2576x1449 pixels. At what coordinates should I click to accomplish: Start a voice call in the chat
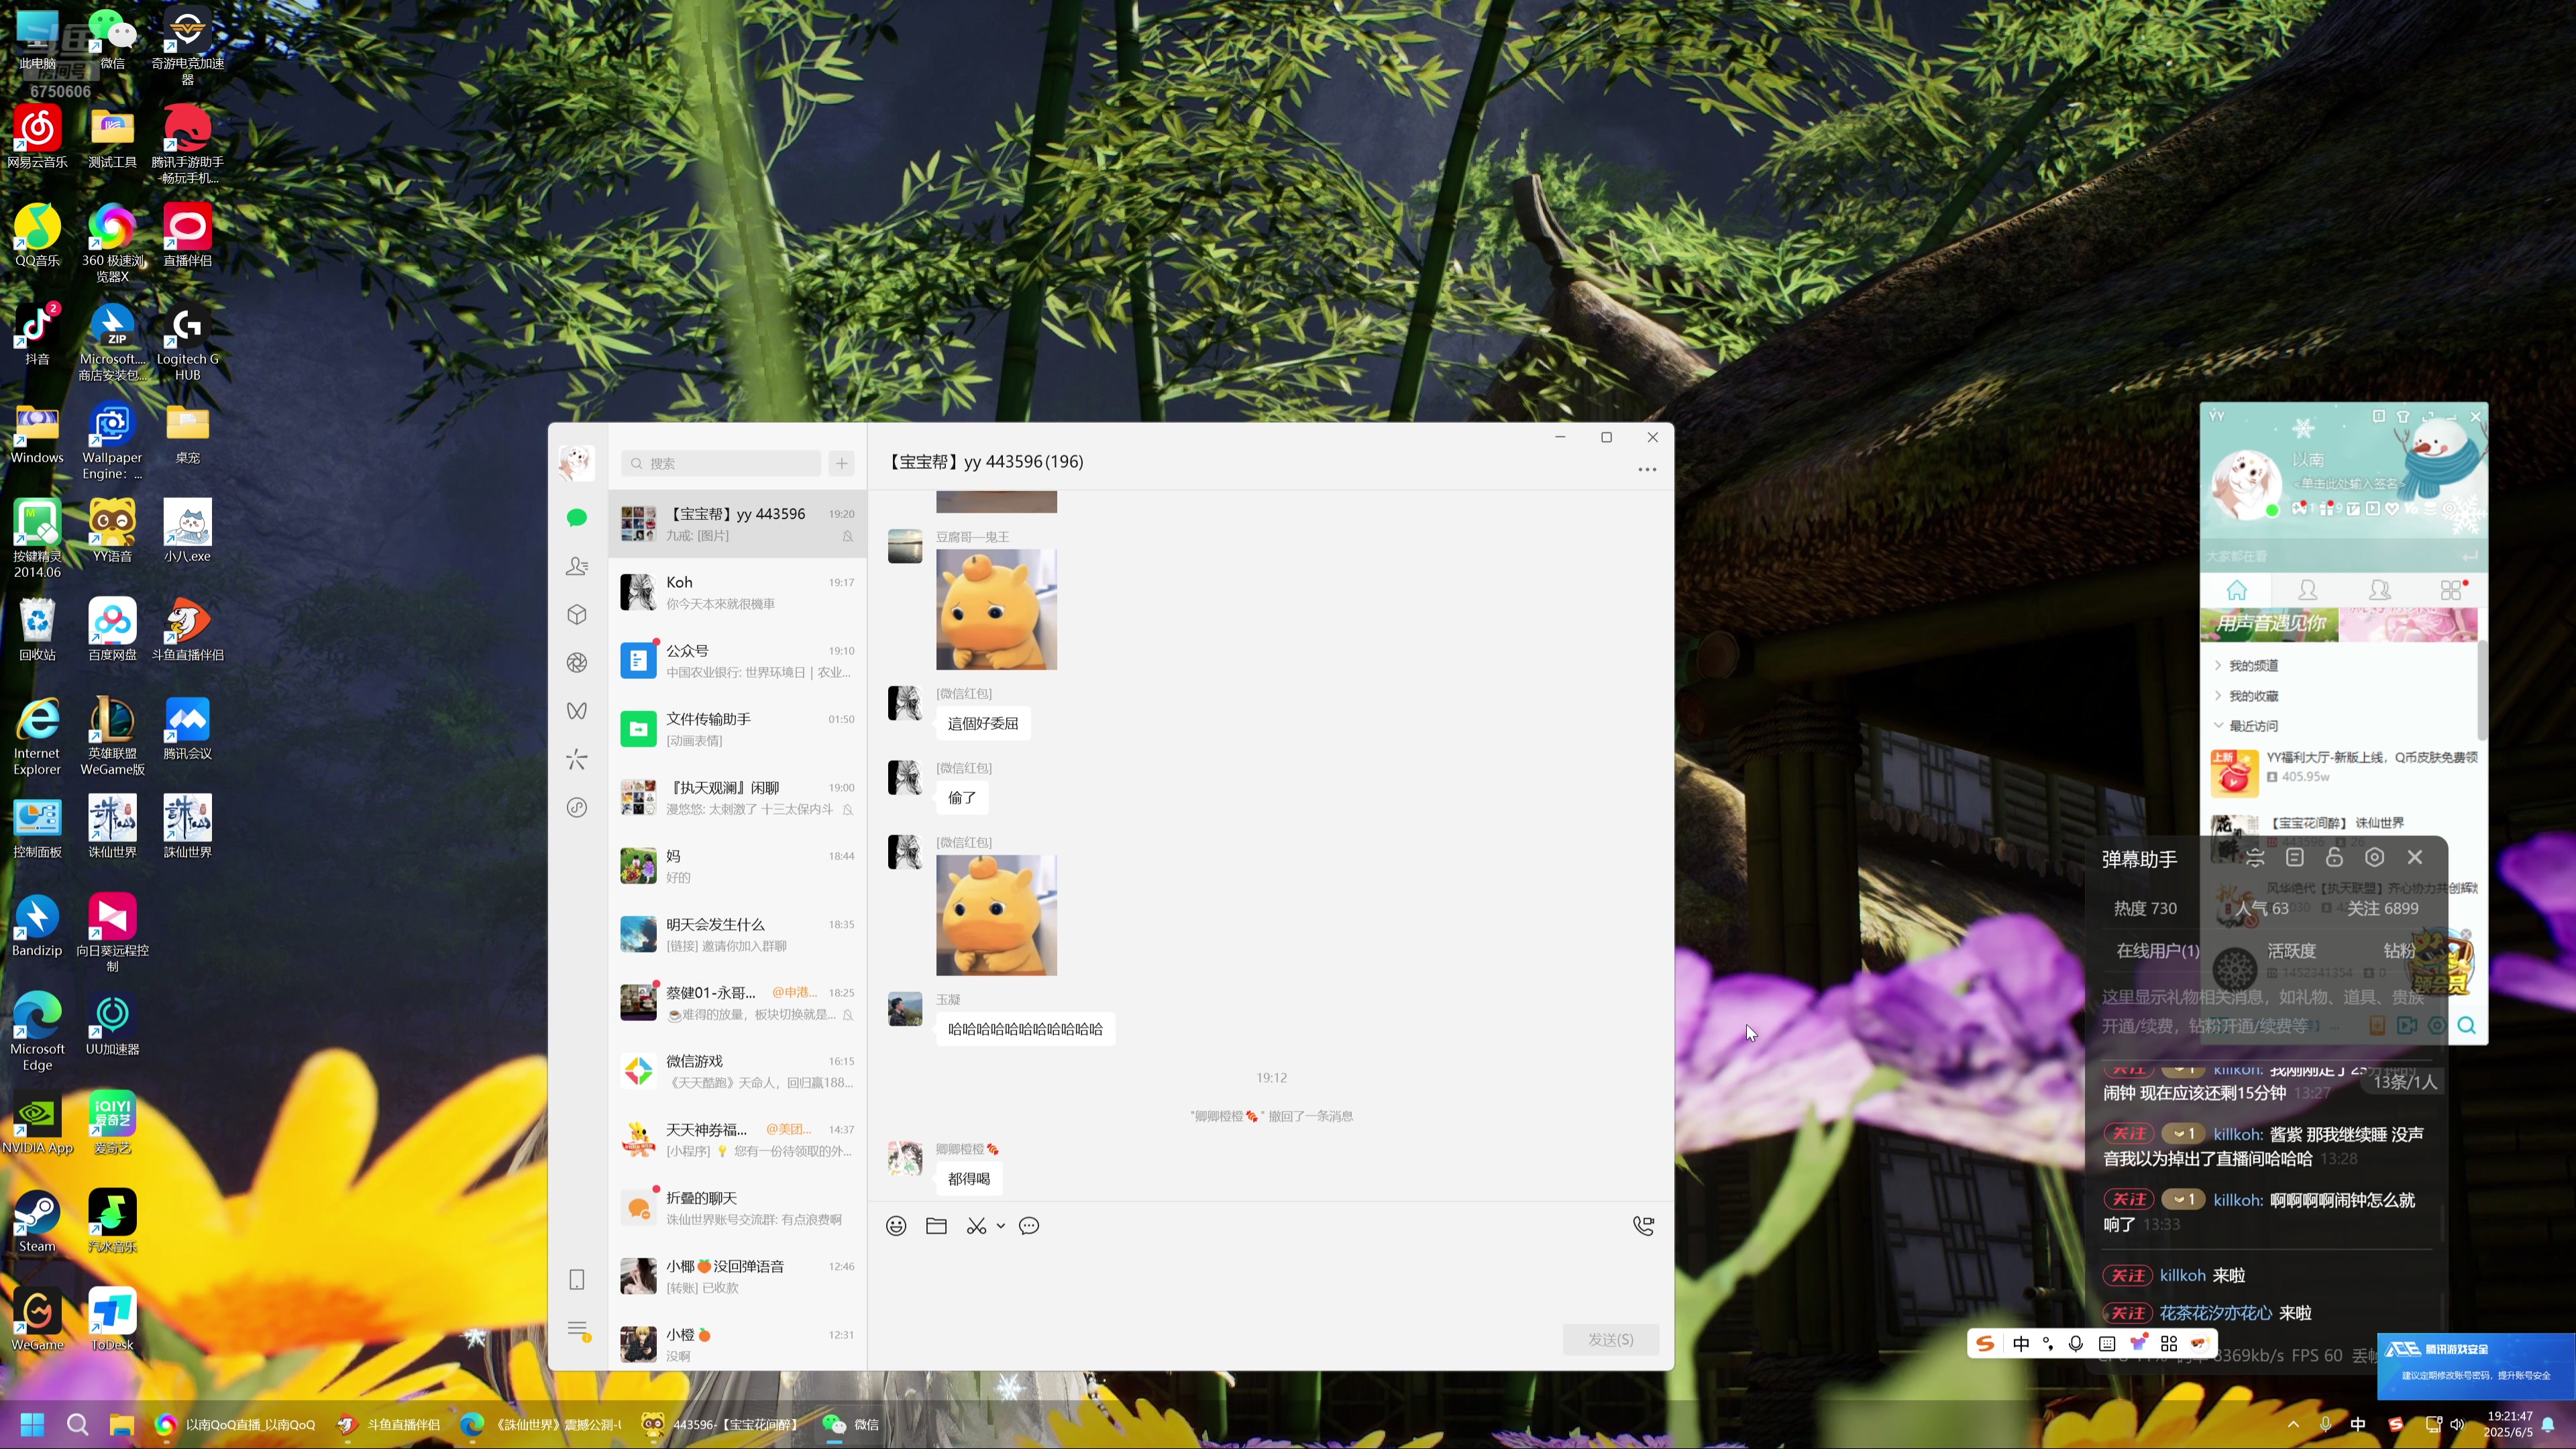(1643, 1226)
